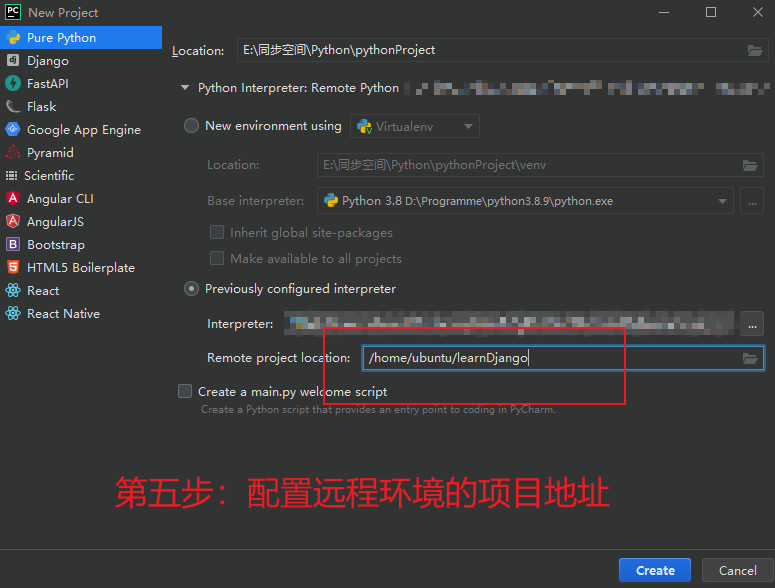Collapse the Python Interpreter section
Viewport: 775px width, 588px height.
pyautogui.click(x=185, y=88)
